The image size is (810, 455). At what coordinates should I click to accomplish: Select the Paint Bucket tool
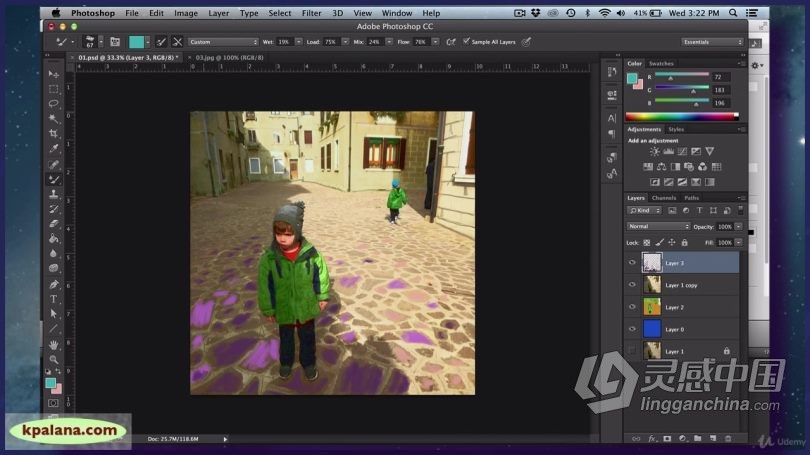(53, 239)
